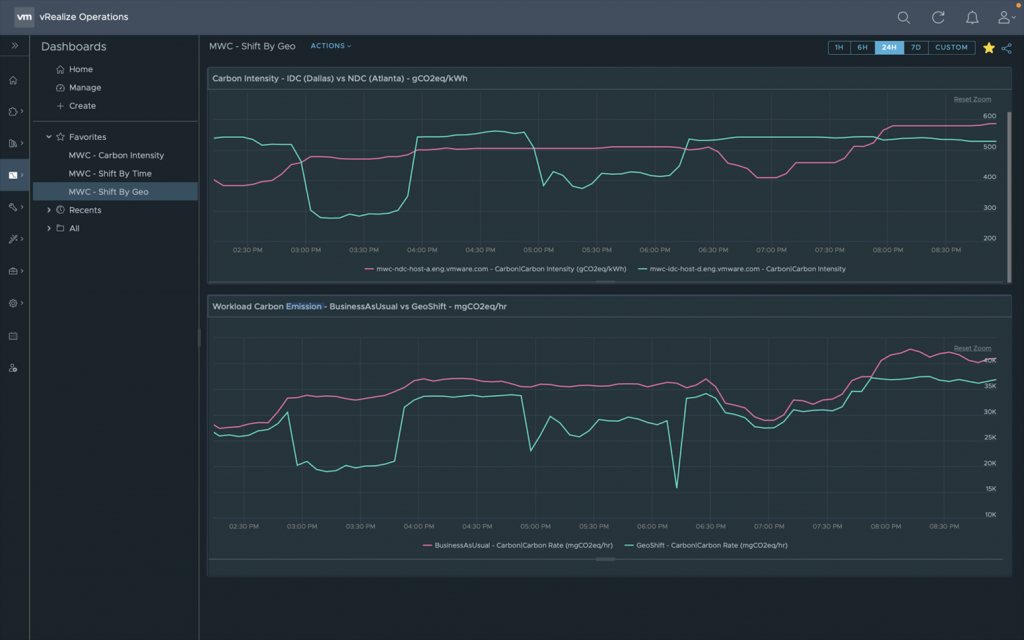Image resolution: width=1024 pixels, height=640 pixels.
Task: Open the user account menu
Action: tap(1005, 17)
